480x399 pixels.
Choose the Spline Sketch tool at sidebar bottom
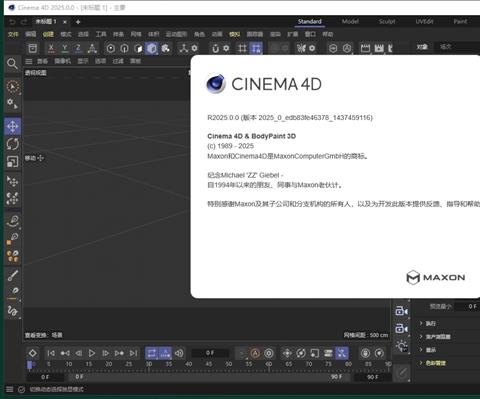coord(13,311)
